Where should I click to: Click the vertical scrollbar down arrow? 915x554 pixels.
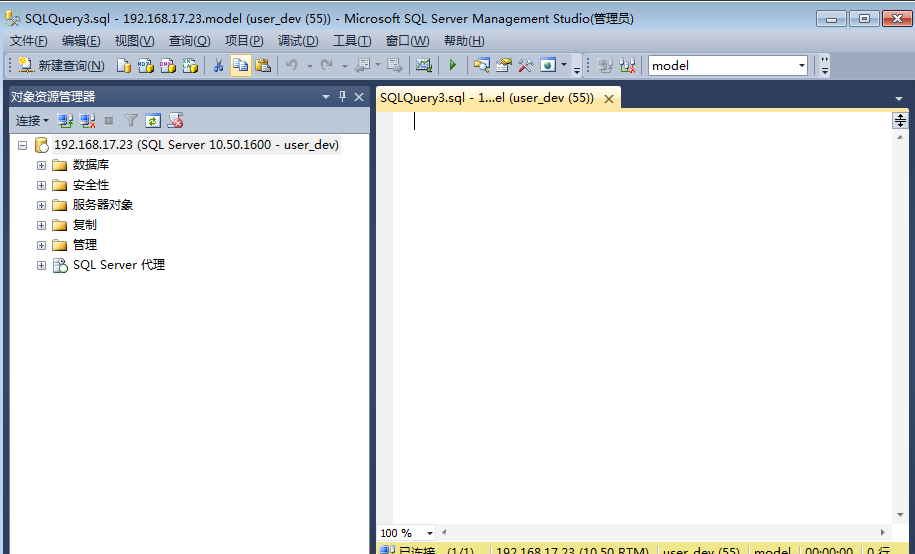tap(900, 515)
